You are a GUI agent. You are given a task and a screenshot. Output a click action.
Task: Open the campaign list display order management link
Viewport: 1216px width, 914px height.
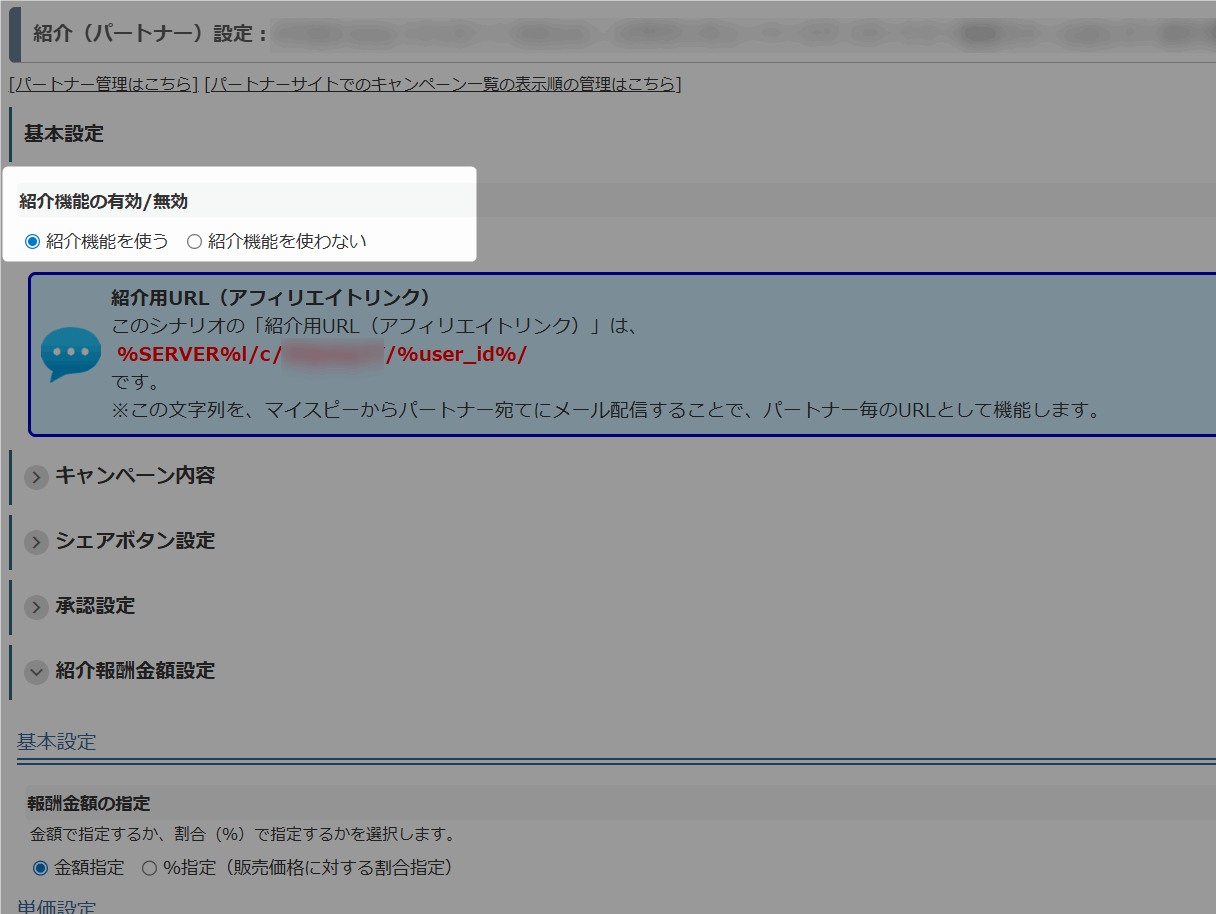click(x=442, y=84)
